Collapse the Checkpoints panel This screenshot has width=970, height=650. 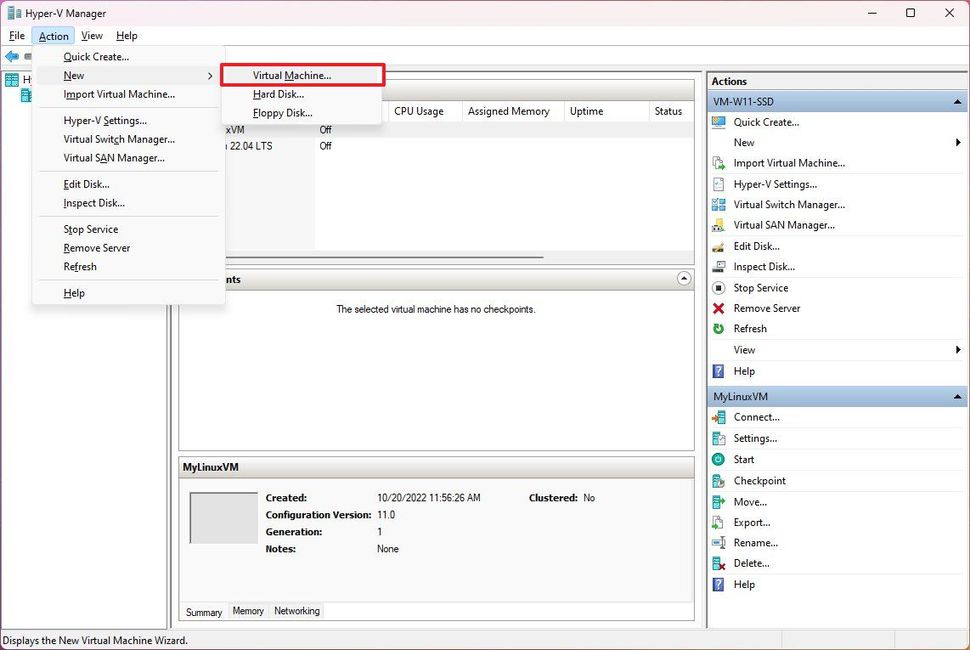click(684, 278)
